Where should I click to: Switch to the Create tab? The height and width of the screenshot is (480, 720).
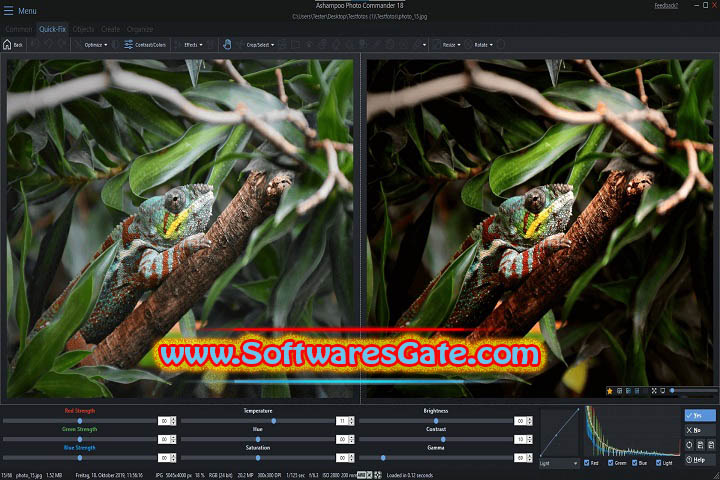pos(110,29)
